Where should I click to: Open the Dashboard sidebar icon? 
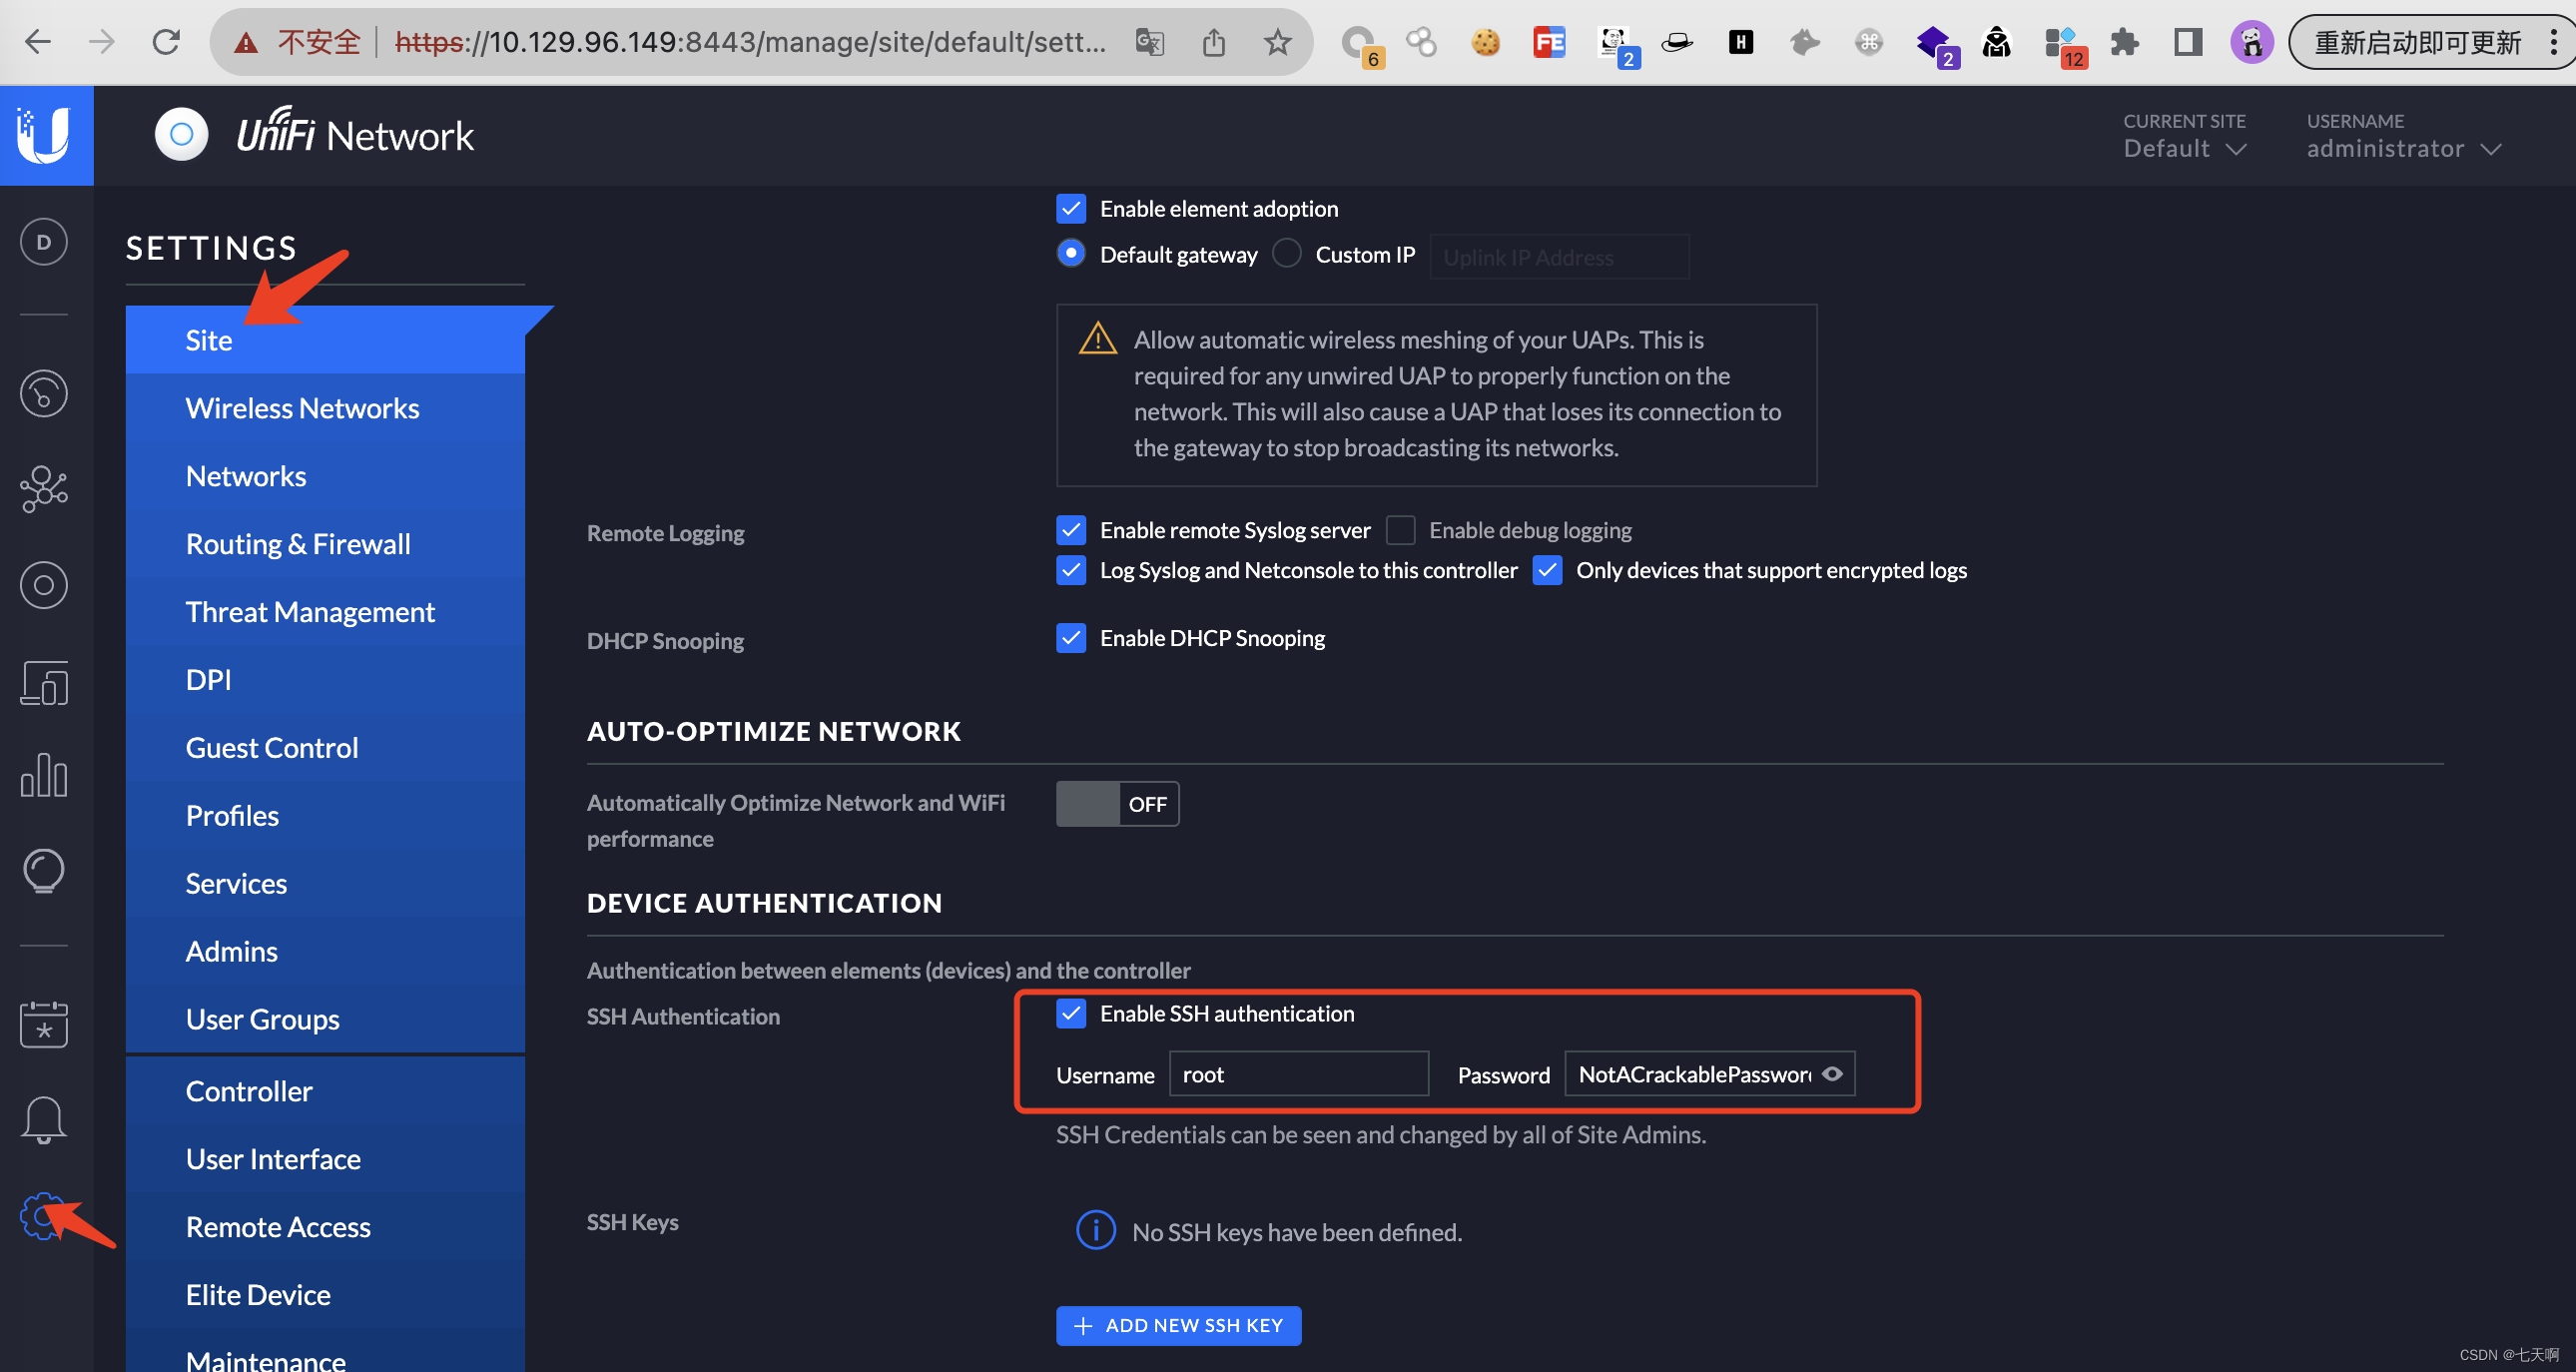click(44, 242)
